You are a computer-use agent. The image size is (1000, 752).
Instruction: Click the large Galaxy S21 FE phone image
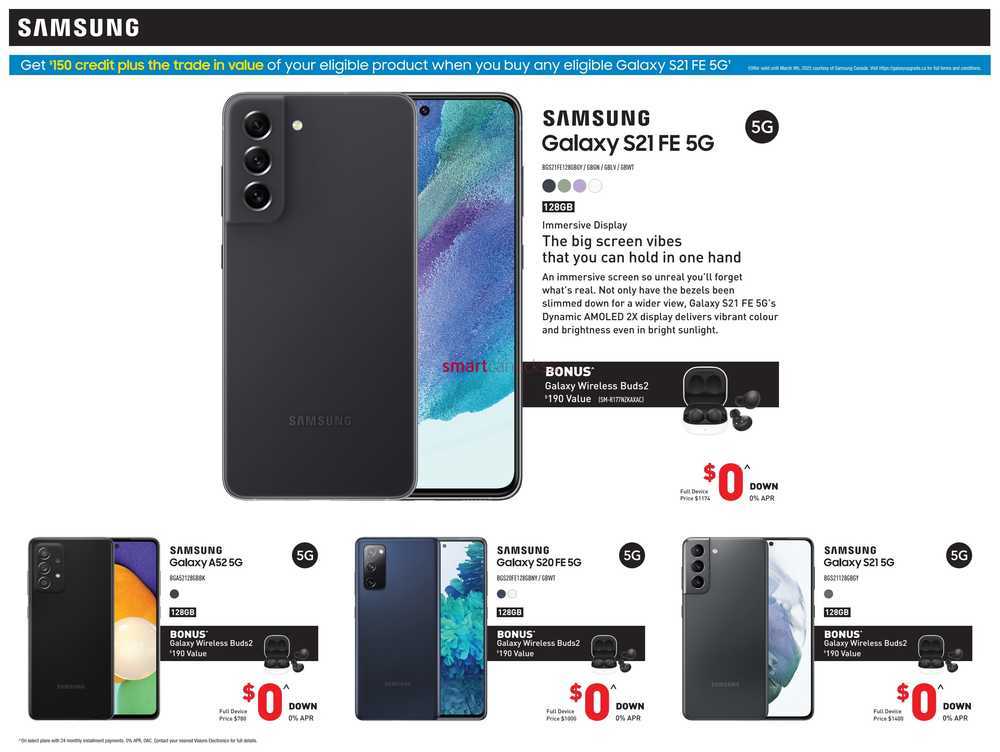point(372,296)
